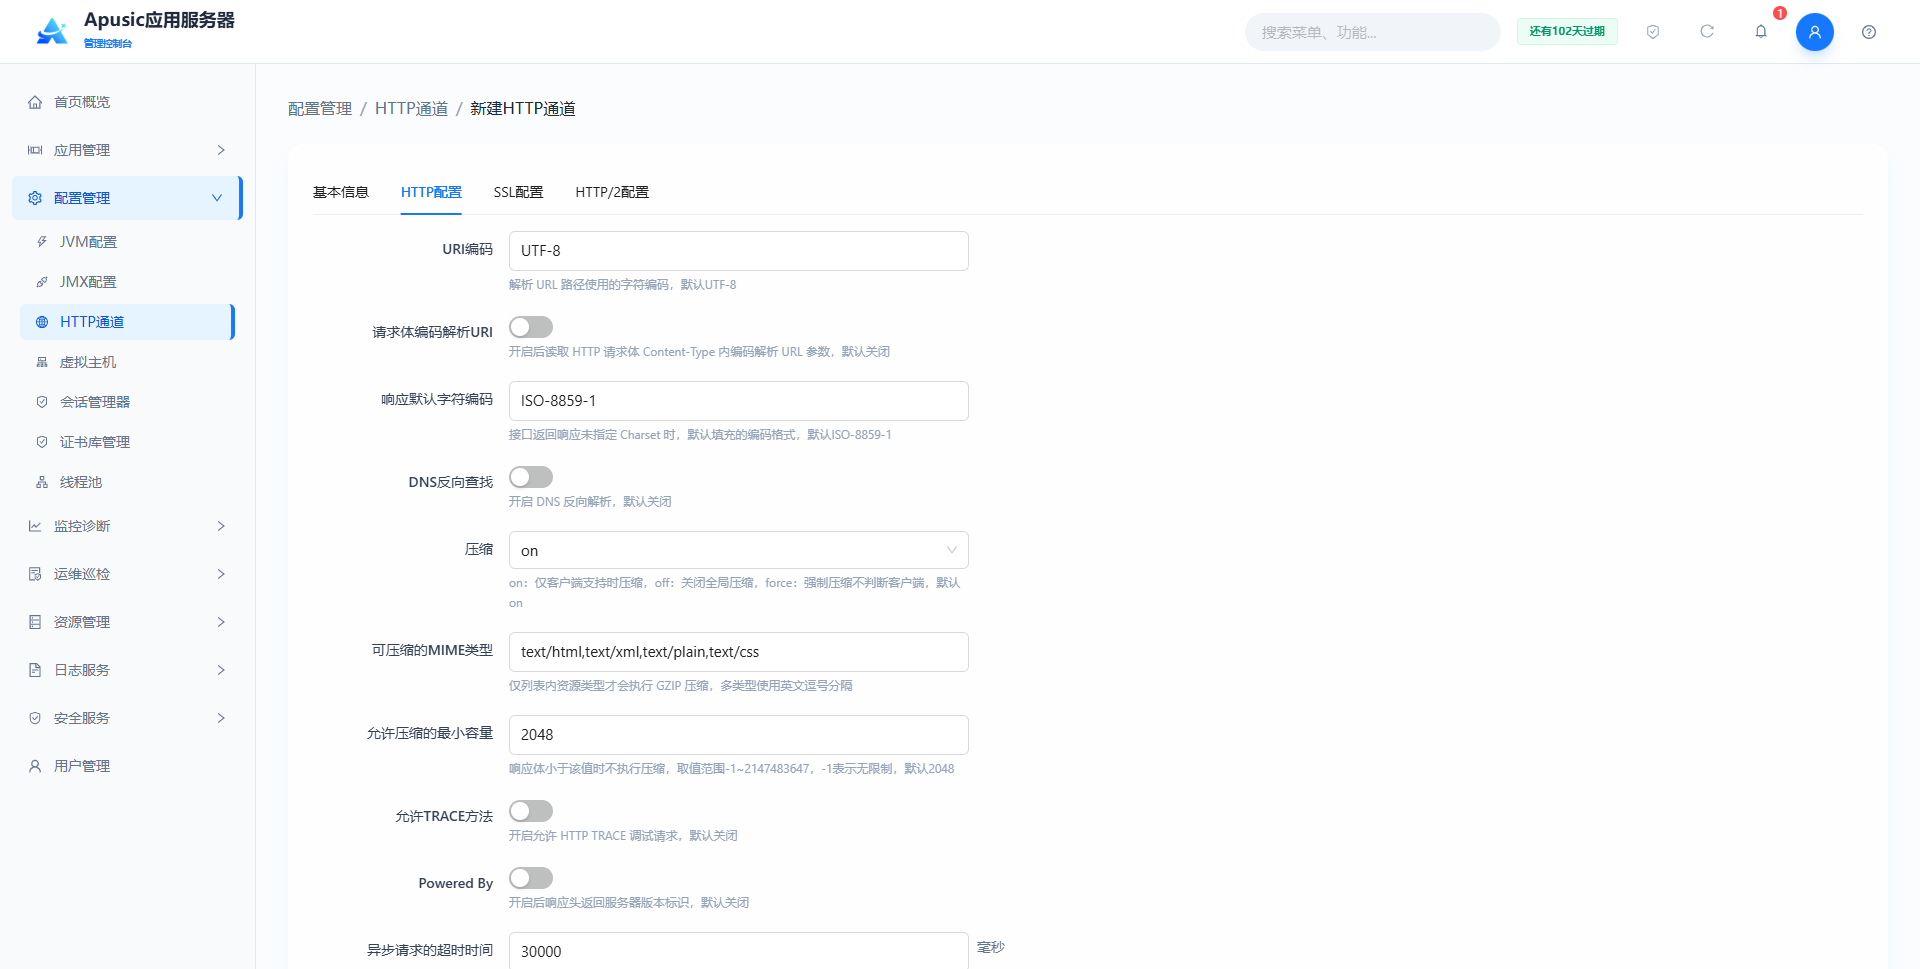Click the globe icon of HTTP通道
Image resolution: width=1920 pixels, height=969 pixels.
tap(42, 322)
